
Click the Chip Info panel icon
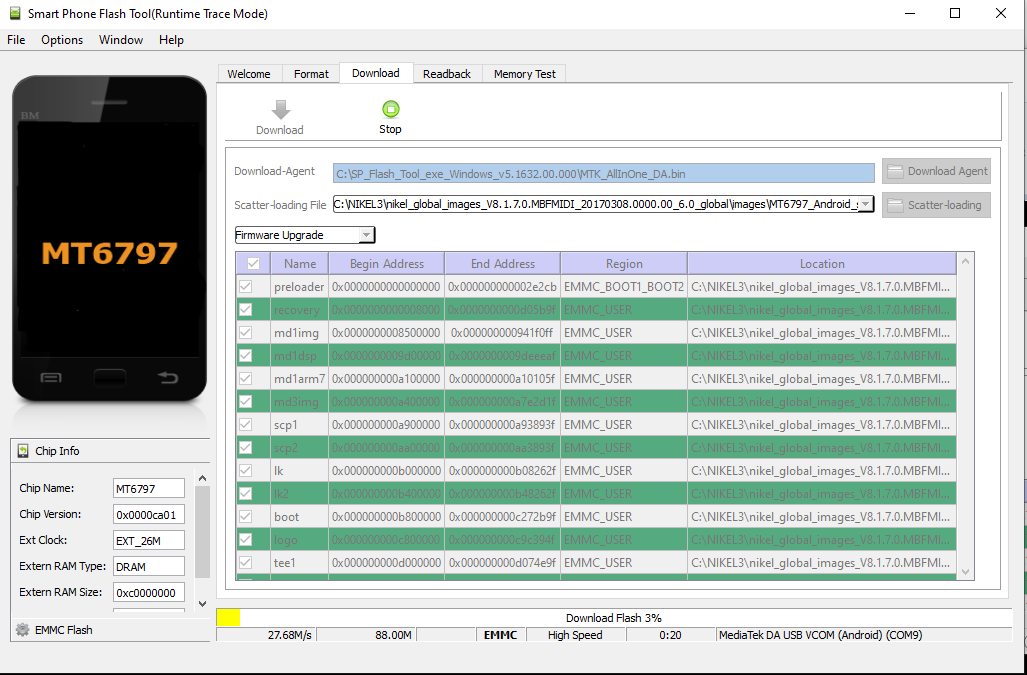(23, 451)
